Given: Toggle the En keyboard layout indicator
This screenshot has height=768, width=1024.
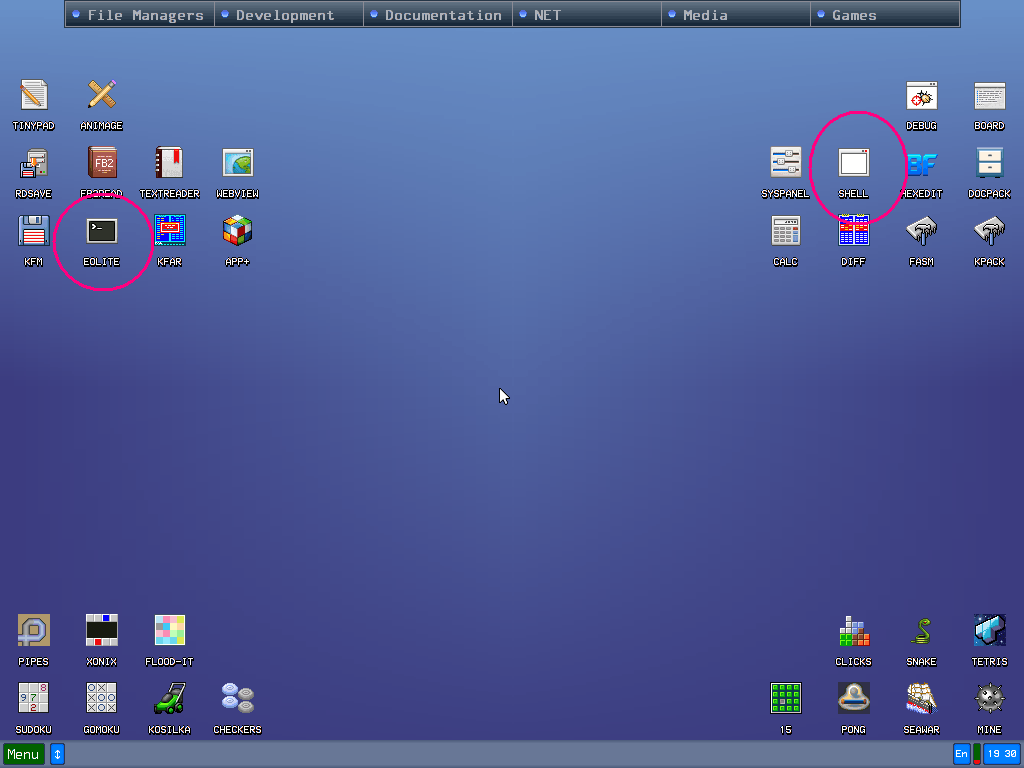Looking at the screenshot, I should coord(961,754).
